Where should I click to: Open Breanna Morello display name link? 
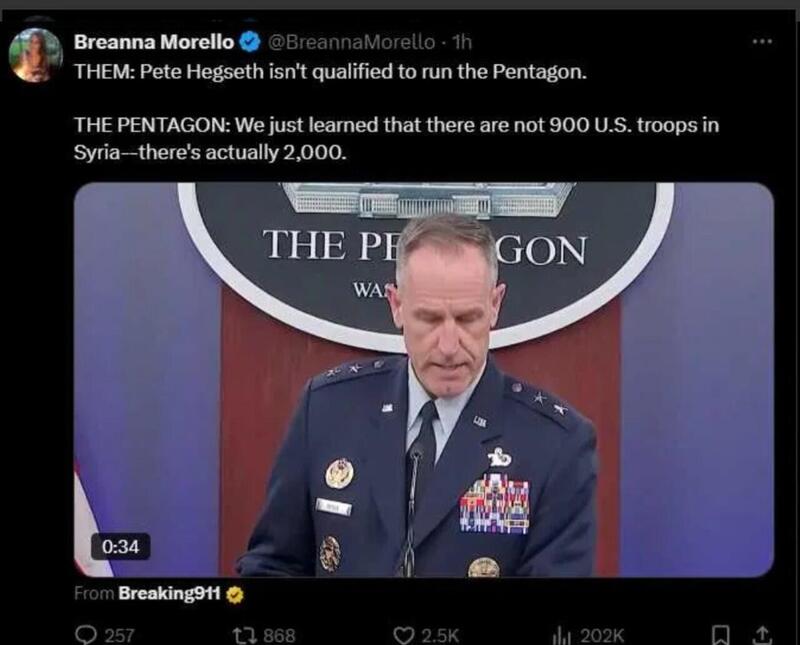click(x=154, y=42)
